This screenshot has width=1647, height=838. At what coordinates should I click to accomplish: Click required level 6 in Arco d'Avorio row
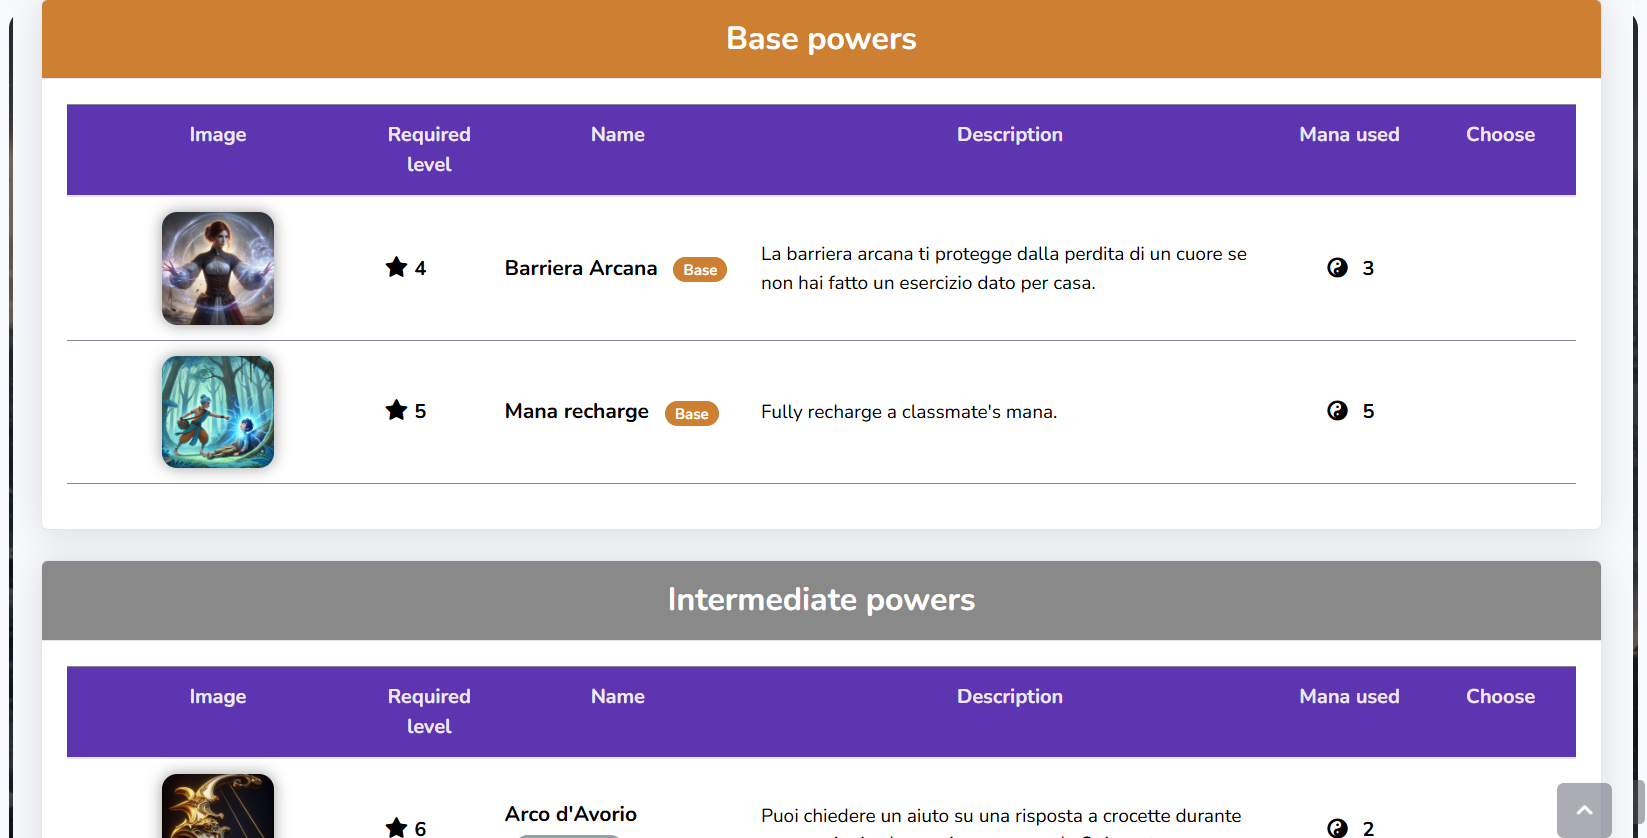[420, 828]
